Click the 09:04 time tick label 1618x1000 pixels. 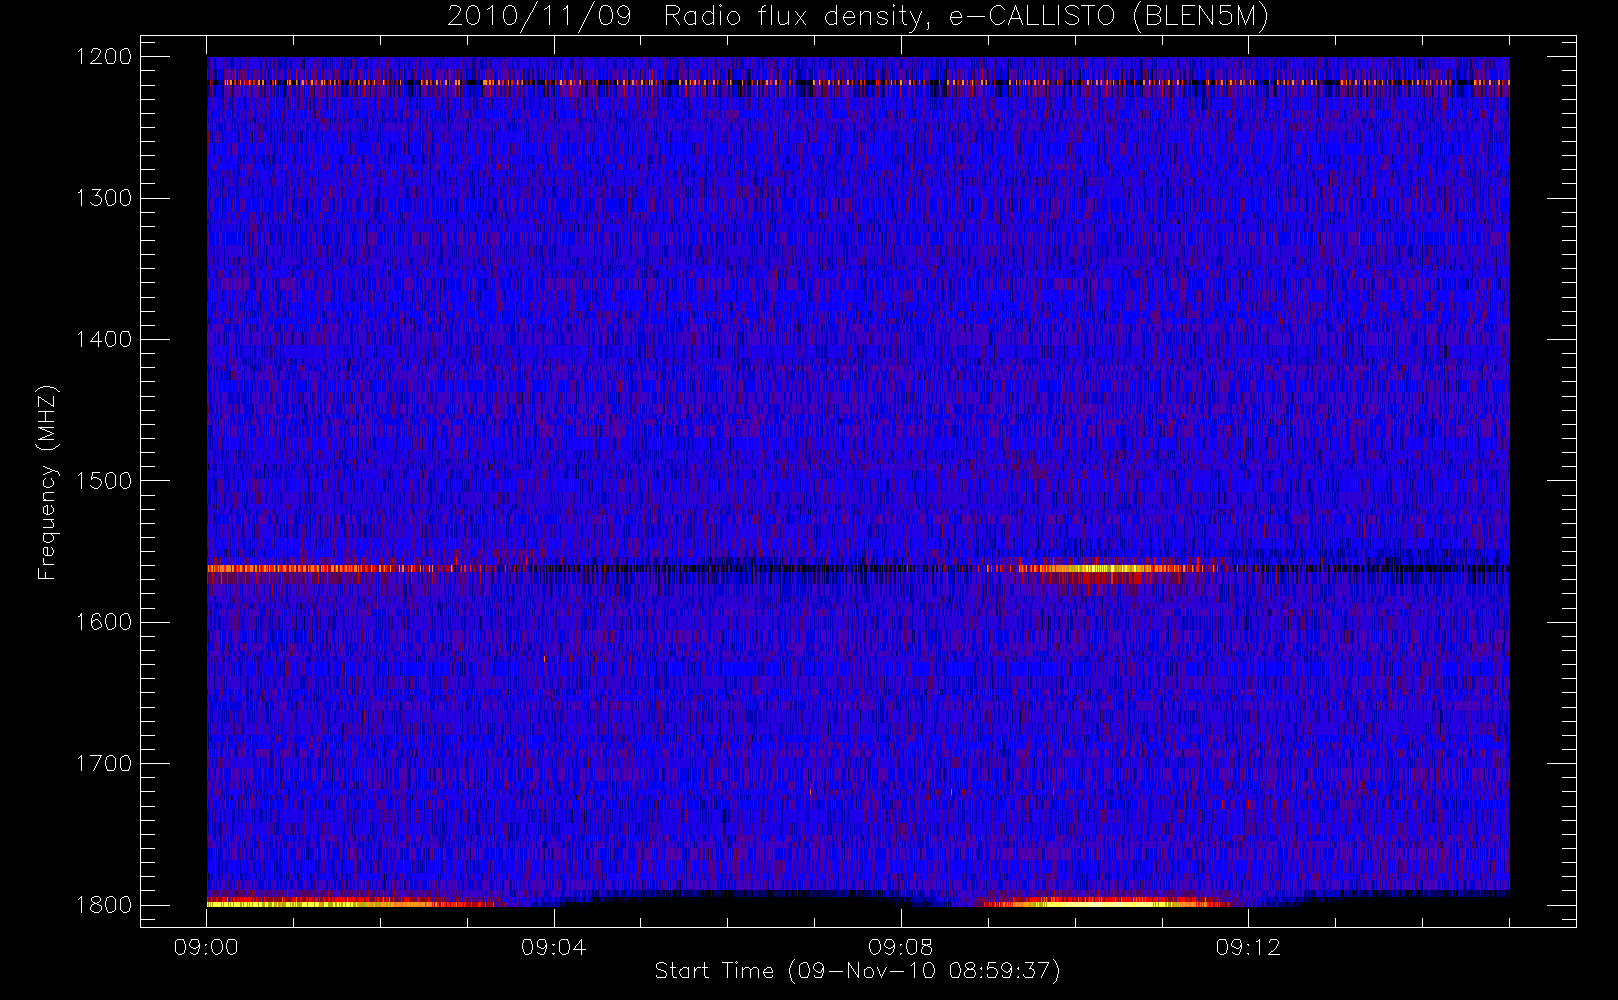pyautogui.click(x=553, y=947)
